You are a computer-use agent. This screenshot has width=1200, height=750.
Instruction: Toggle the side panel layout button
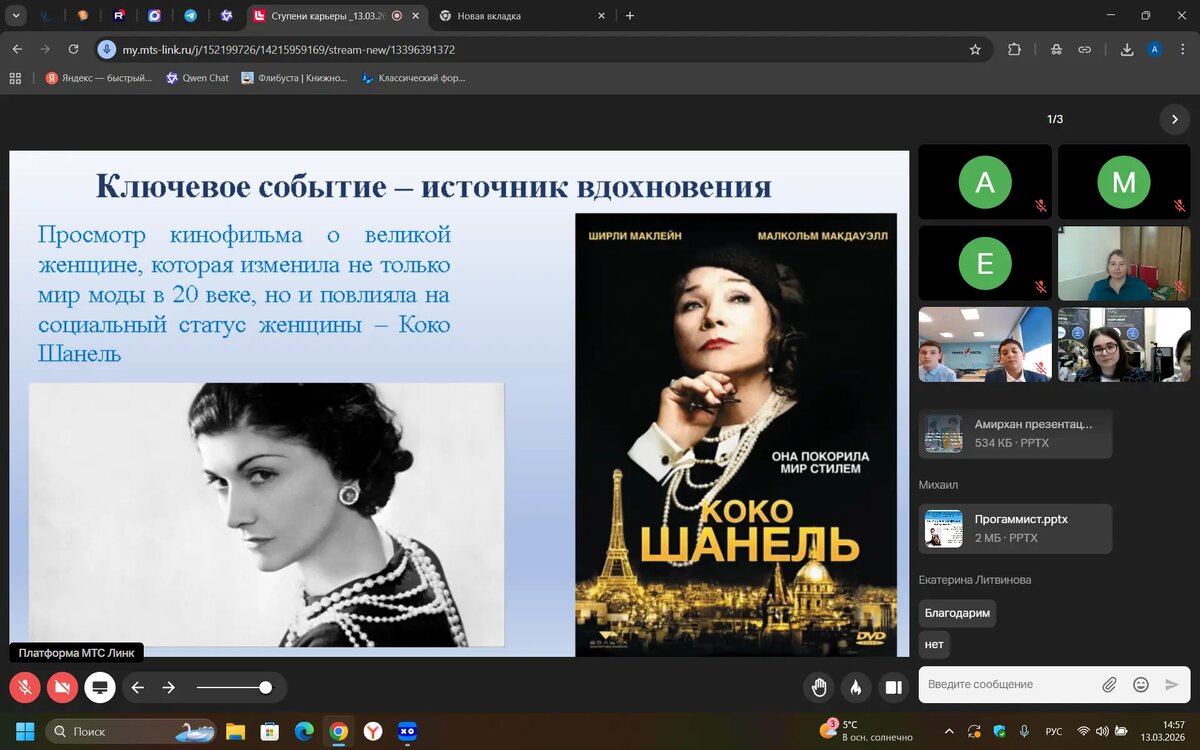pyautogui.click(x=893, y=687)
